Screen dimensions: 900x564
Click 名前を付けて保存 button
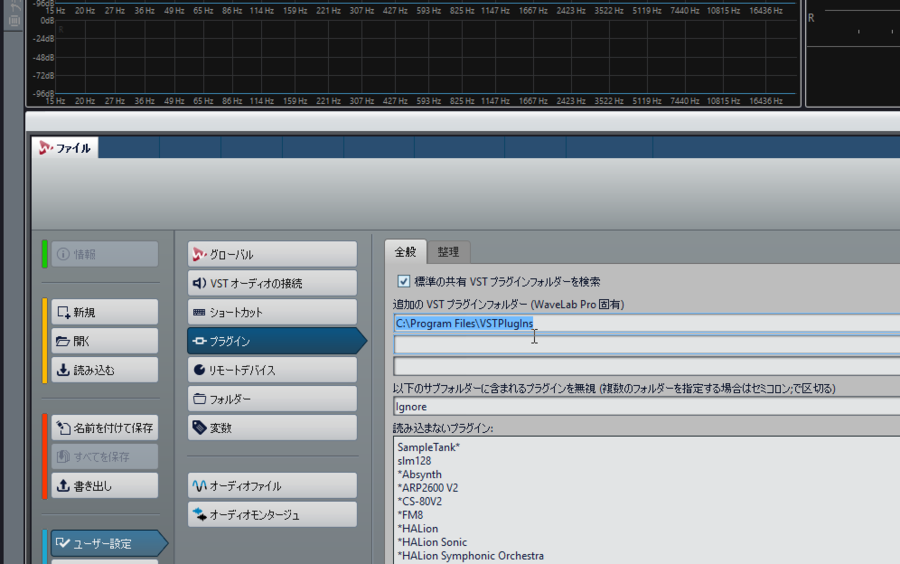point(104,428)
